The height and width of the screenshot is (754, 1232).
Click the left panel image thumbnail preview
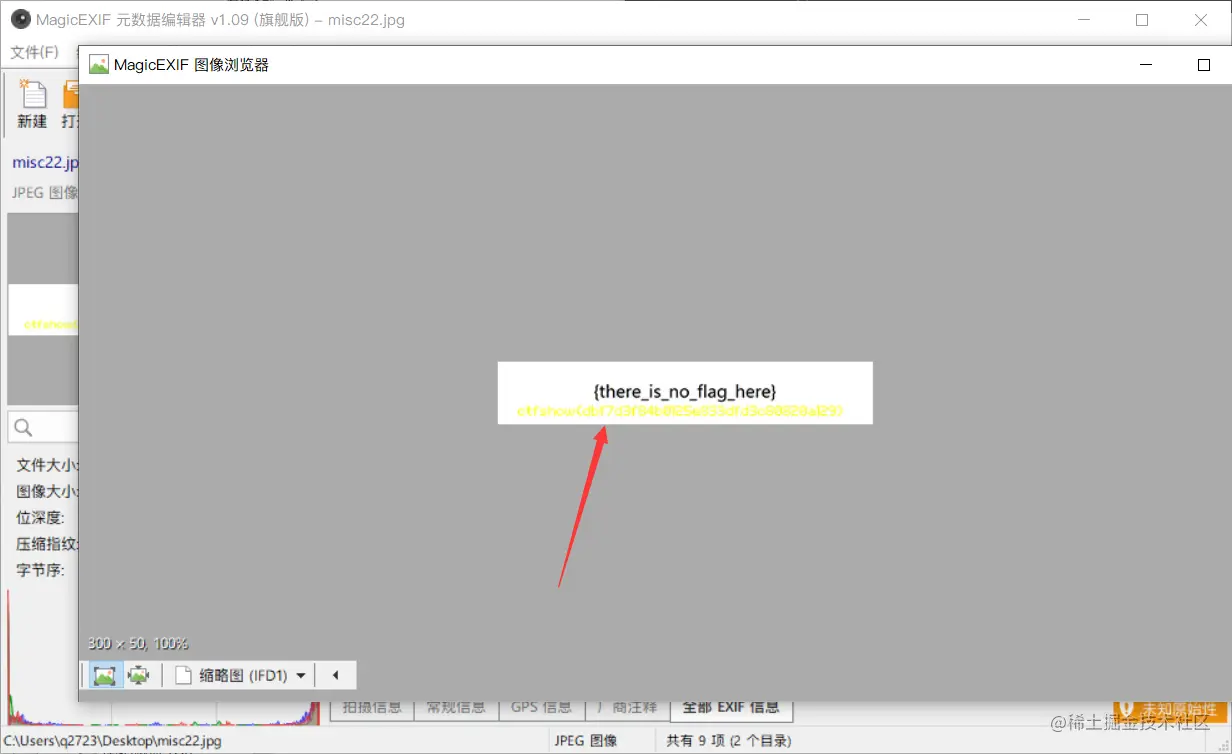[x=43, y=309]
